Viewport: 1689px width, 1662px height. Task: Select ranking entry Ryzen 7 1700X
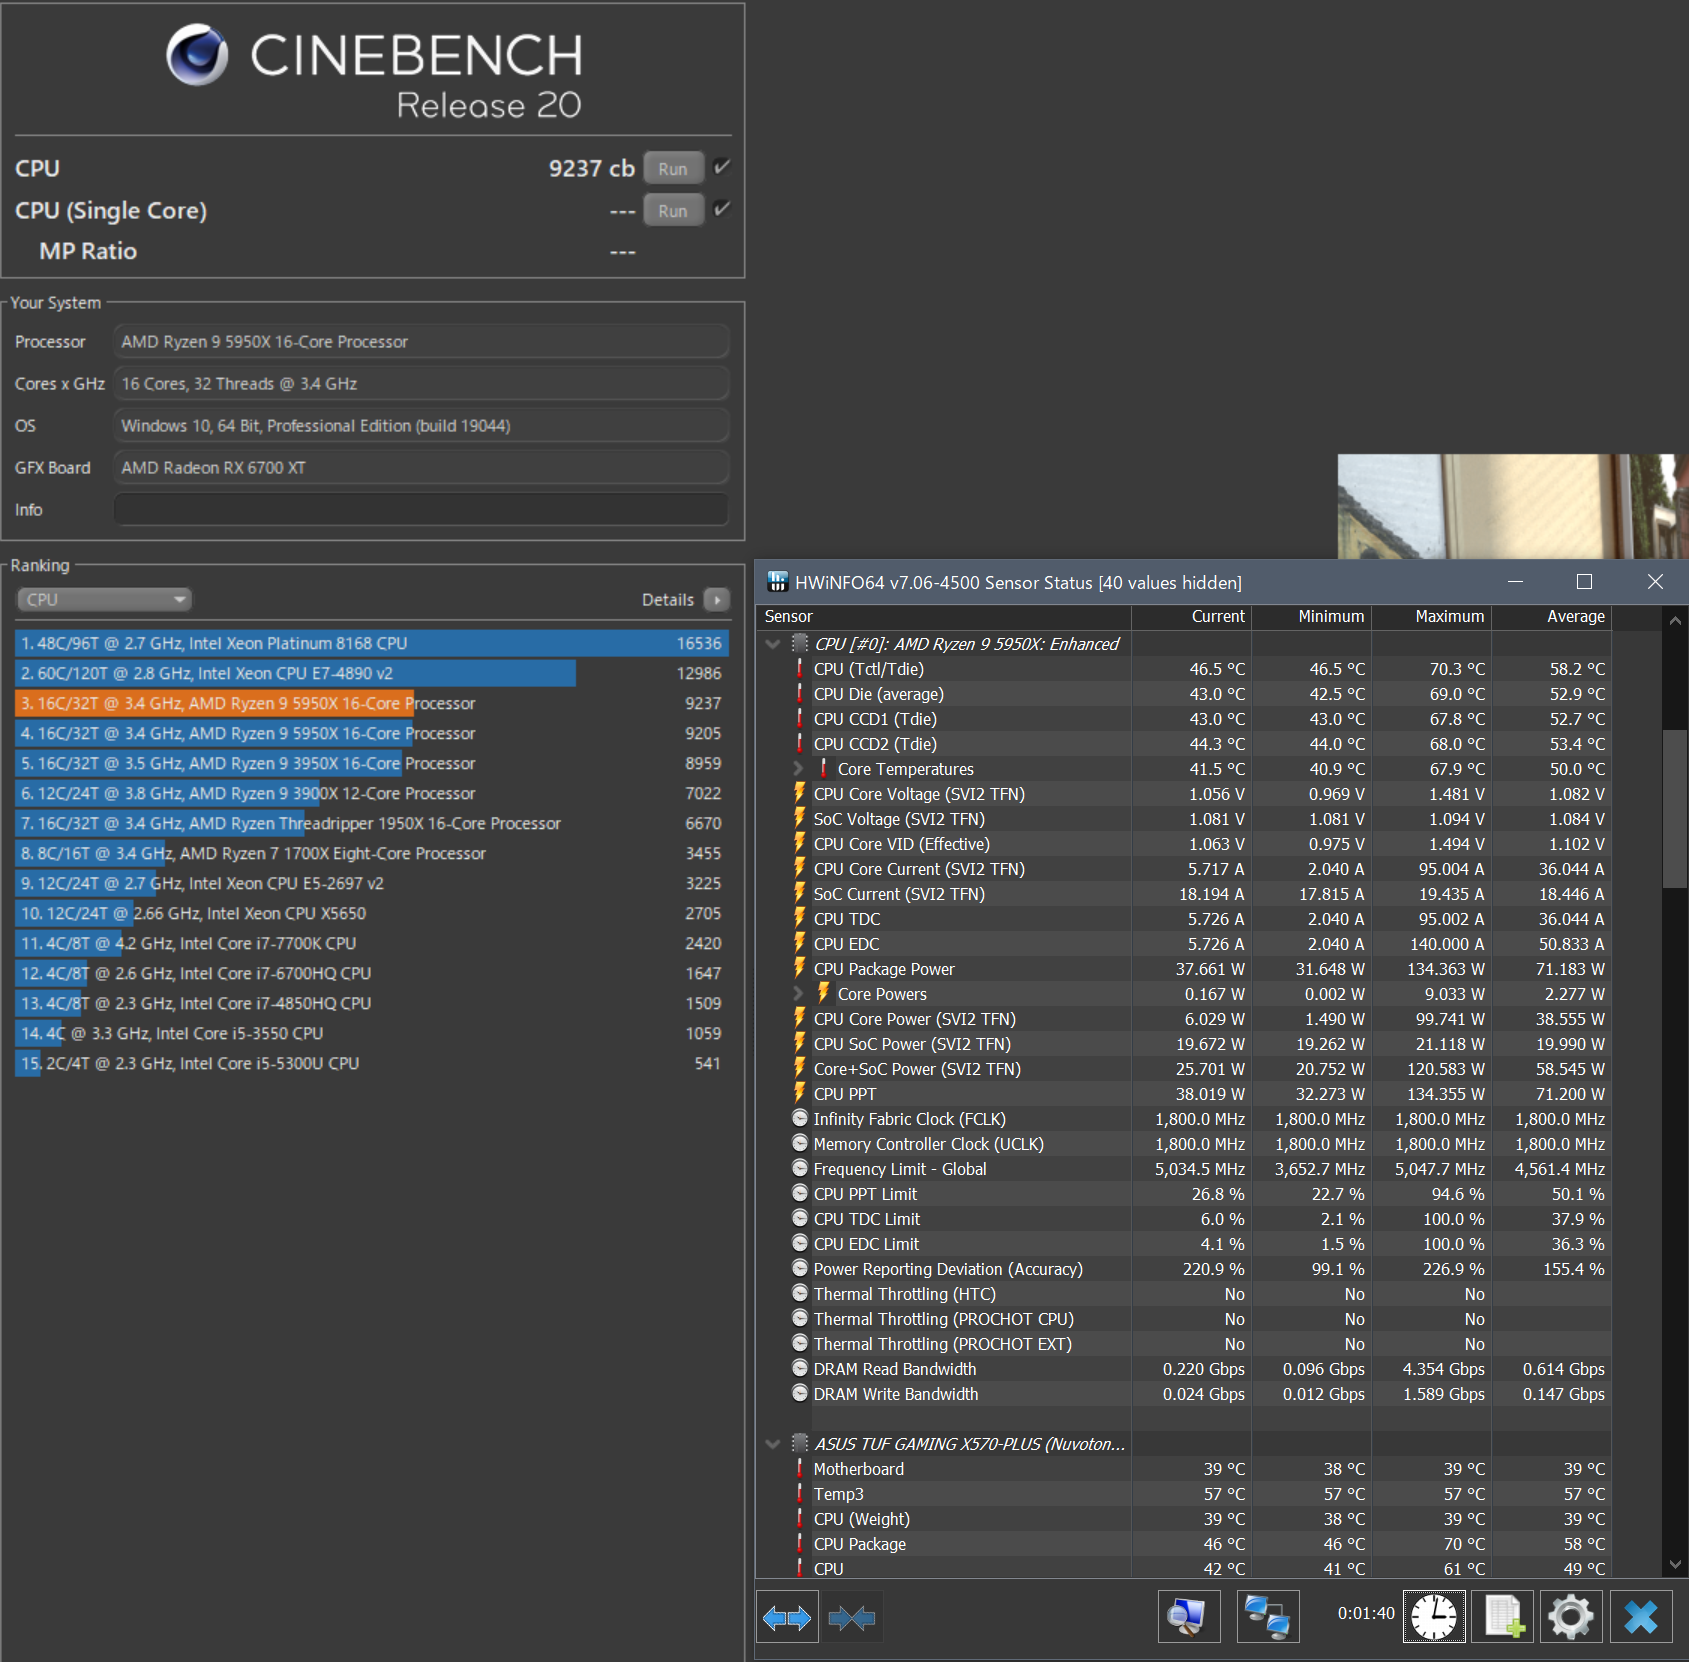372,853
